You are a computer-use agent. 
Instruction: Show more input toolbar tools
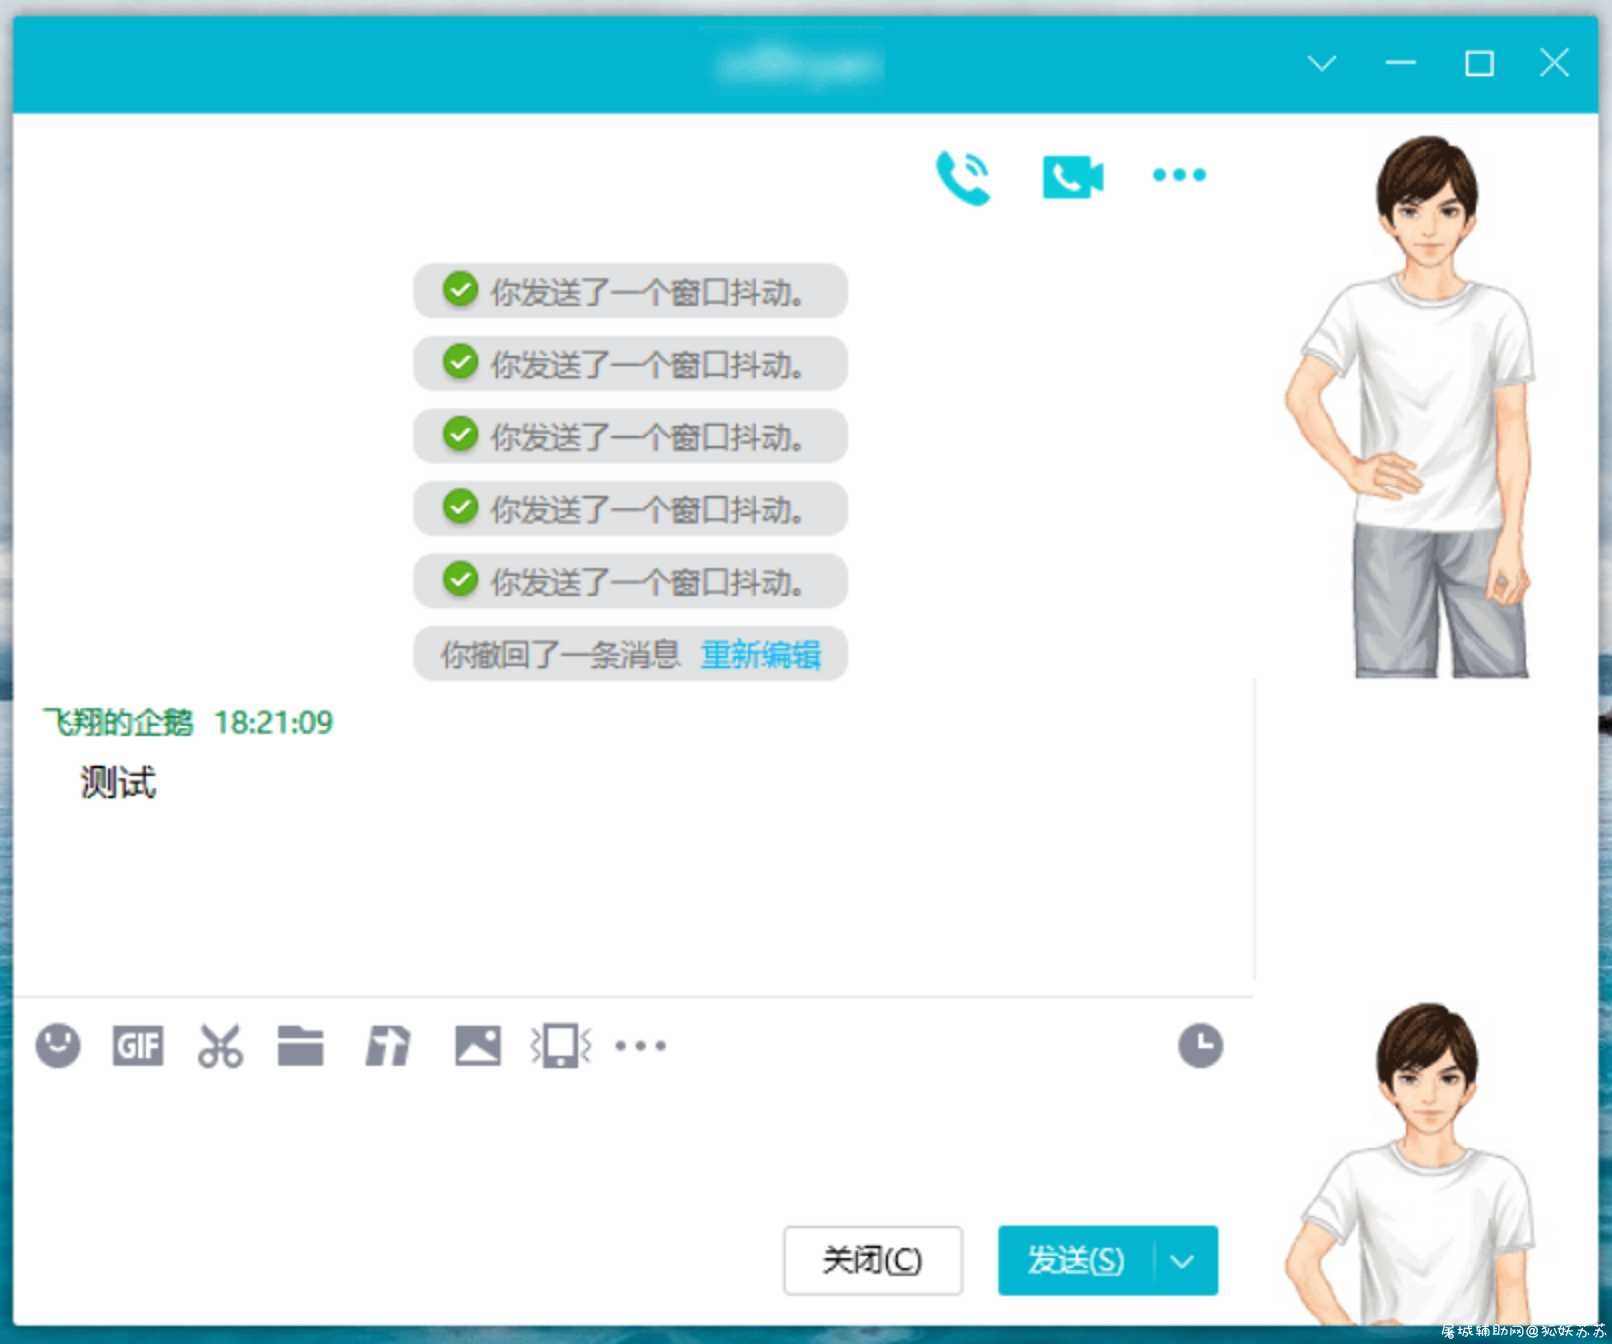pyautogui.click(x=640, y=1046)
